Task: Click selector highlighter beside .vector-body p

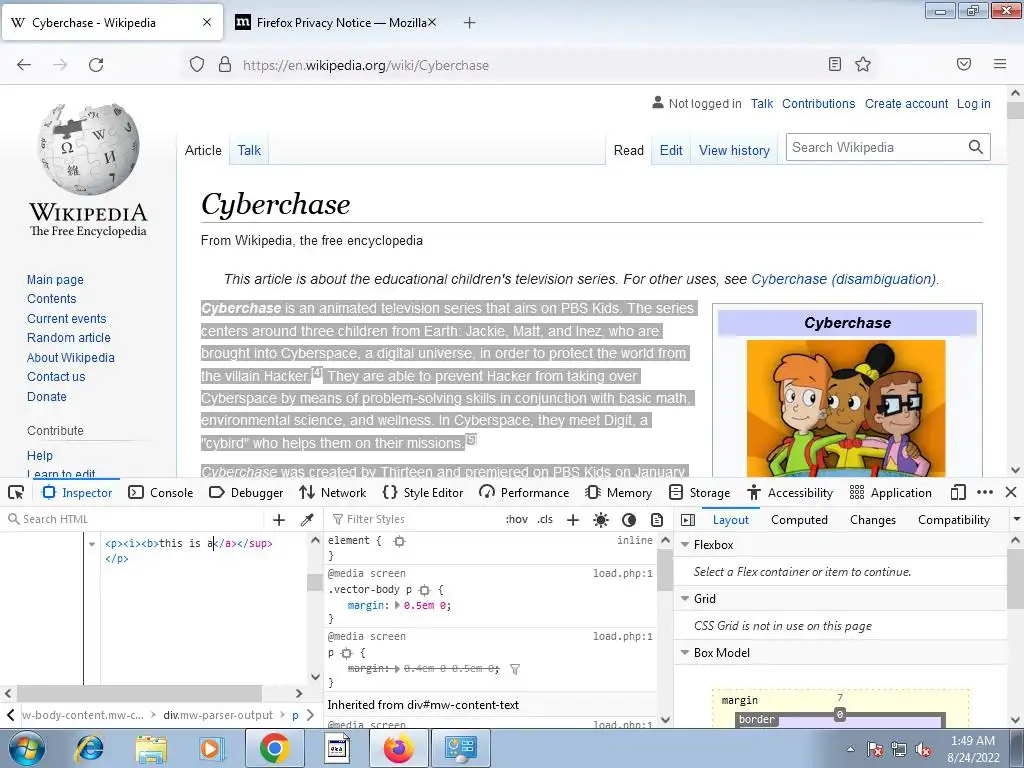Action: pyautogui.click(x=424, y=590)
